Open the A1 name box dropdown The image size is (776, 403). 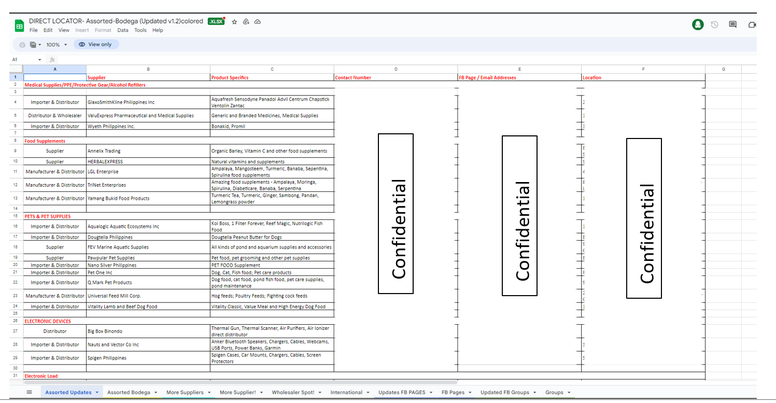(40, 59)
